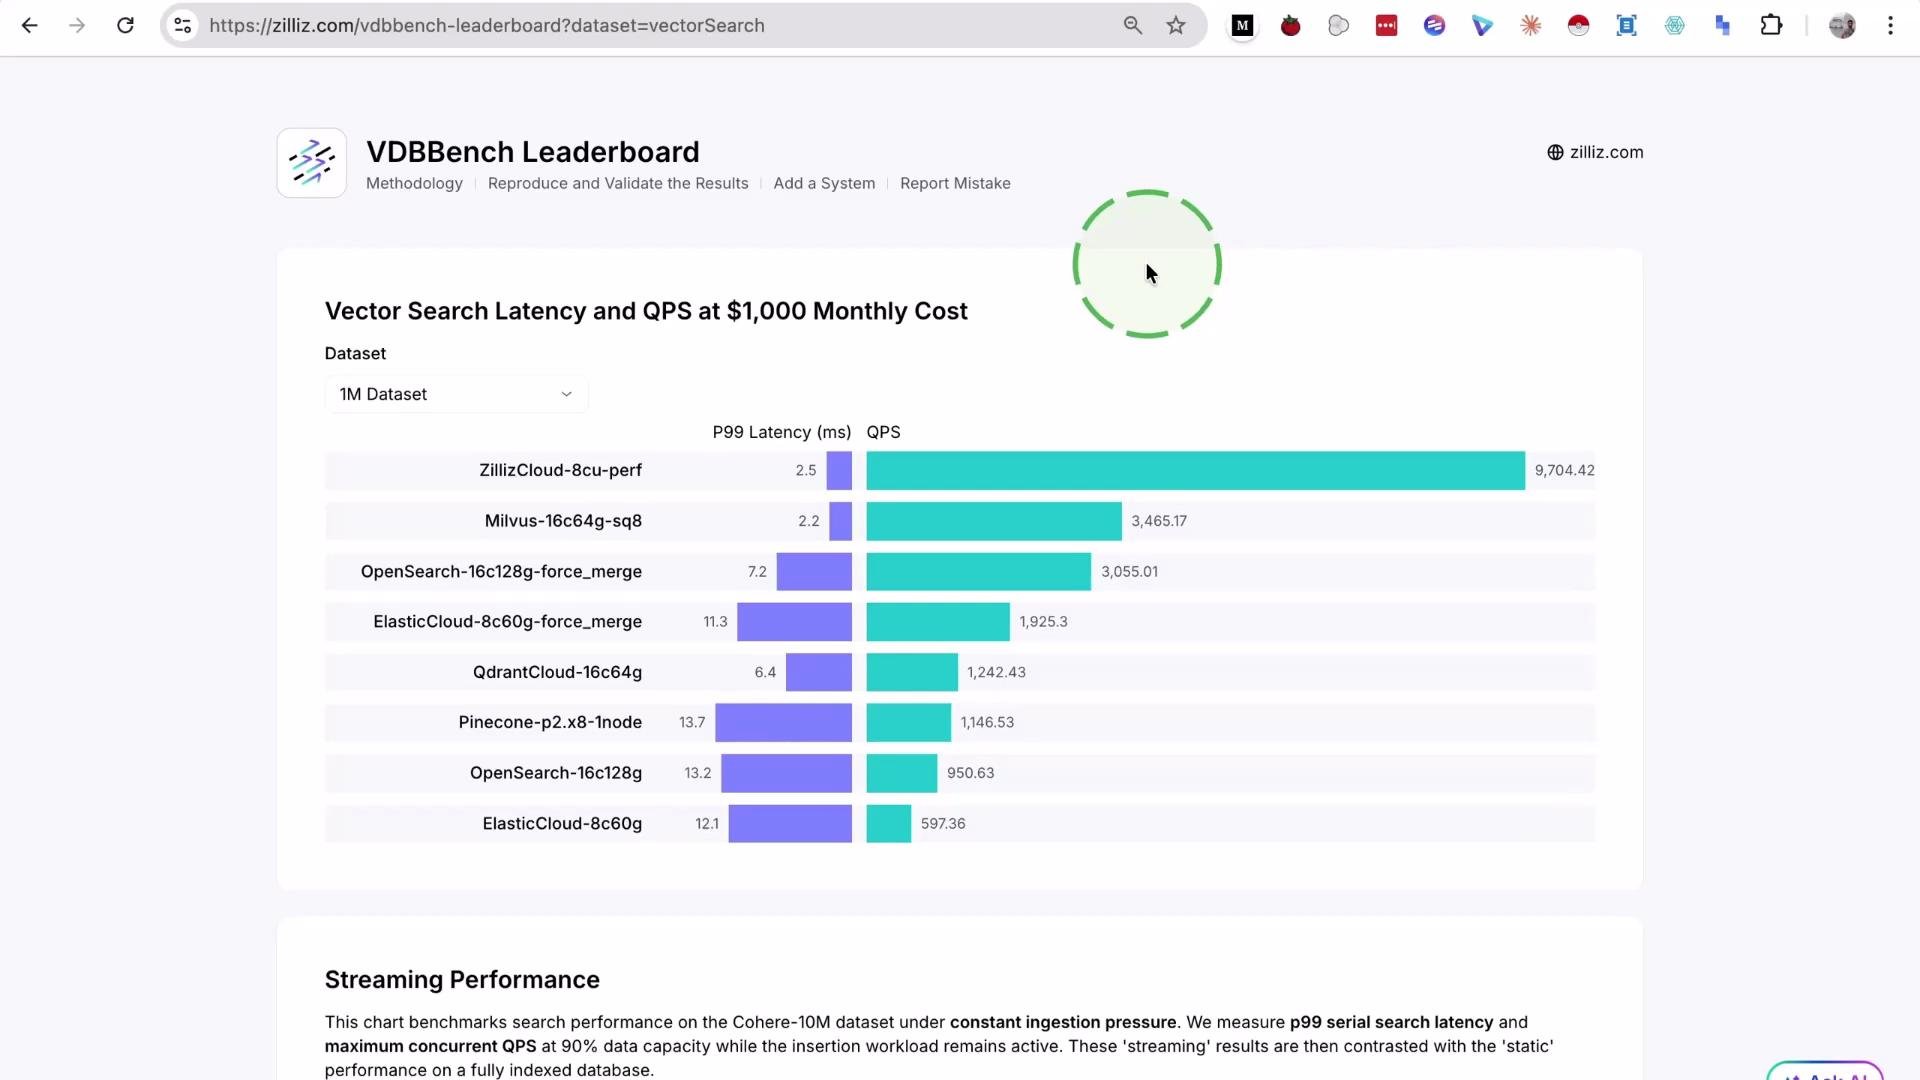Click the 13.7 latency value
Screen dimensions: 1920x1080
click(692, 723)
